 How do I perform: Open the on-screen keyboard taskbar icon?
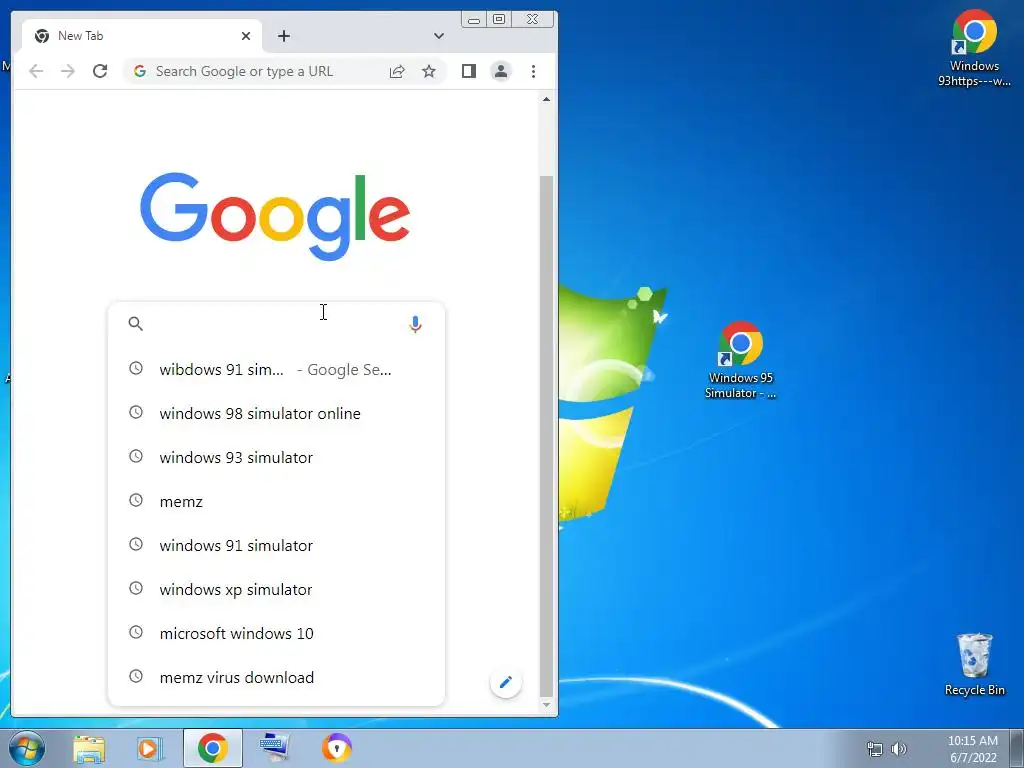pyautogui.click(x=274, y=748)
